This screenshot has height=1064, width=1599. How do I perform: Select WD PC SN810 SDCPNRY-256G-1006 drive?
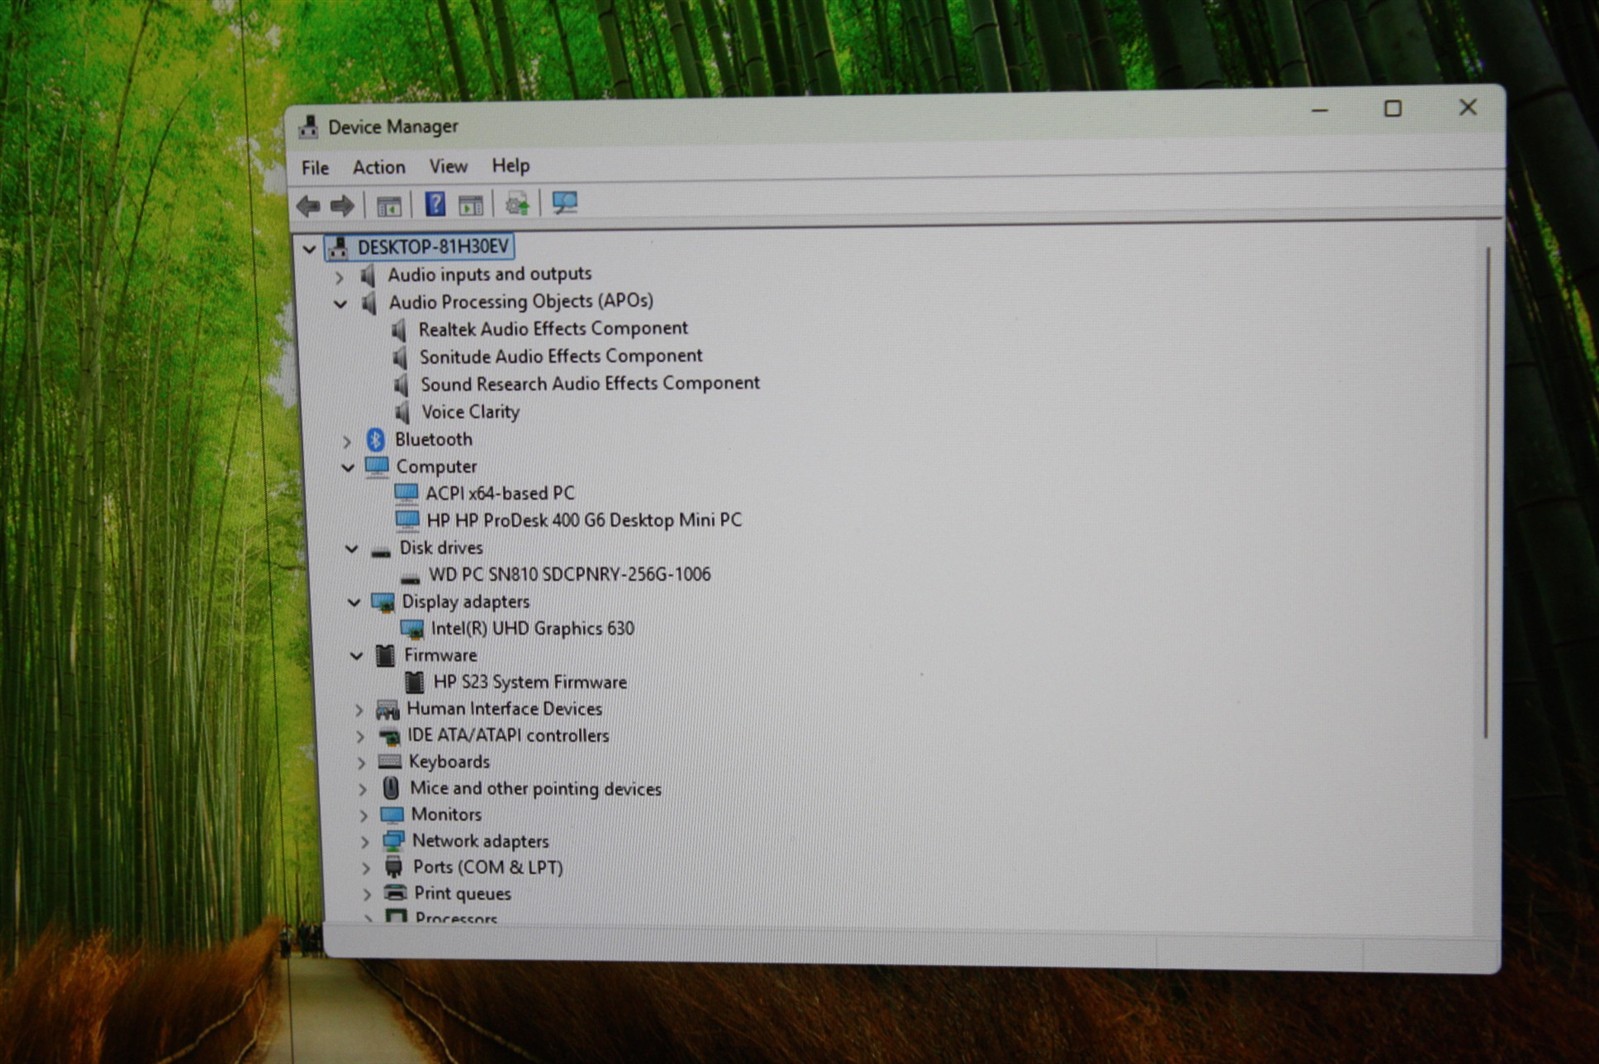coord(570,575)
